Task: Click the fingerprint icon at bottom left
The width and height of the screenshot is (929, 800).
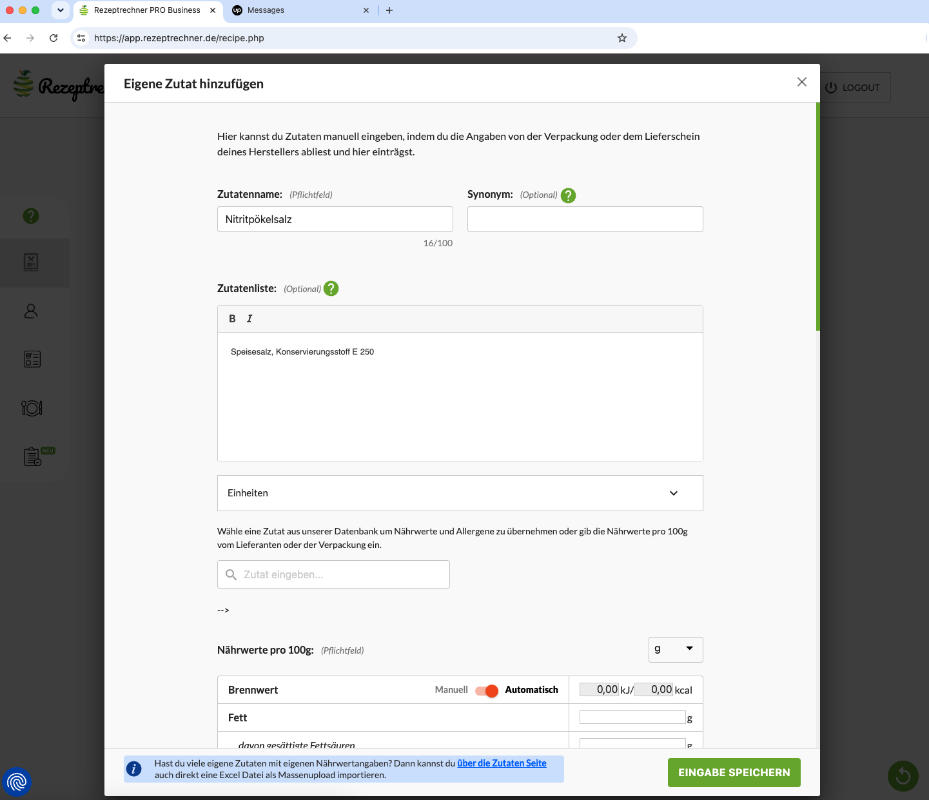Action: (17, 782)
